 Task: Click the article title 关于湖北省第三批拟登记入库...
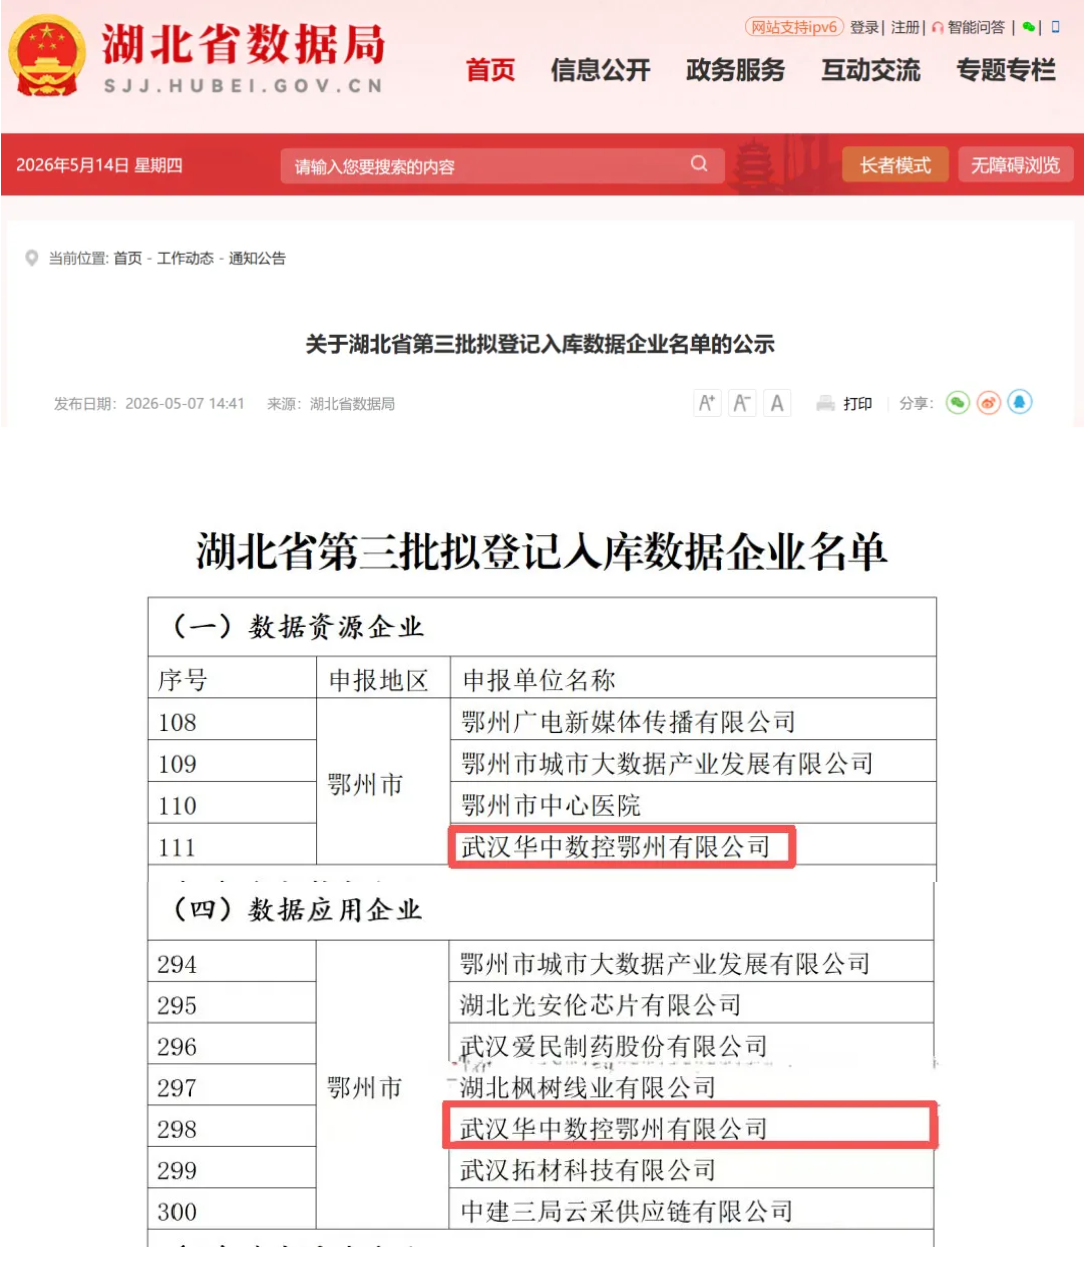(x=540, y=344)
